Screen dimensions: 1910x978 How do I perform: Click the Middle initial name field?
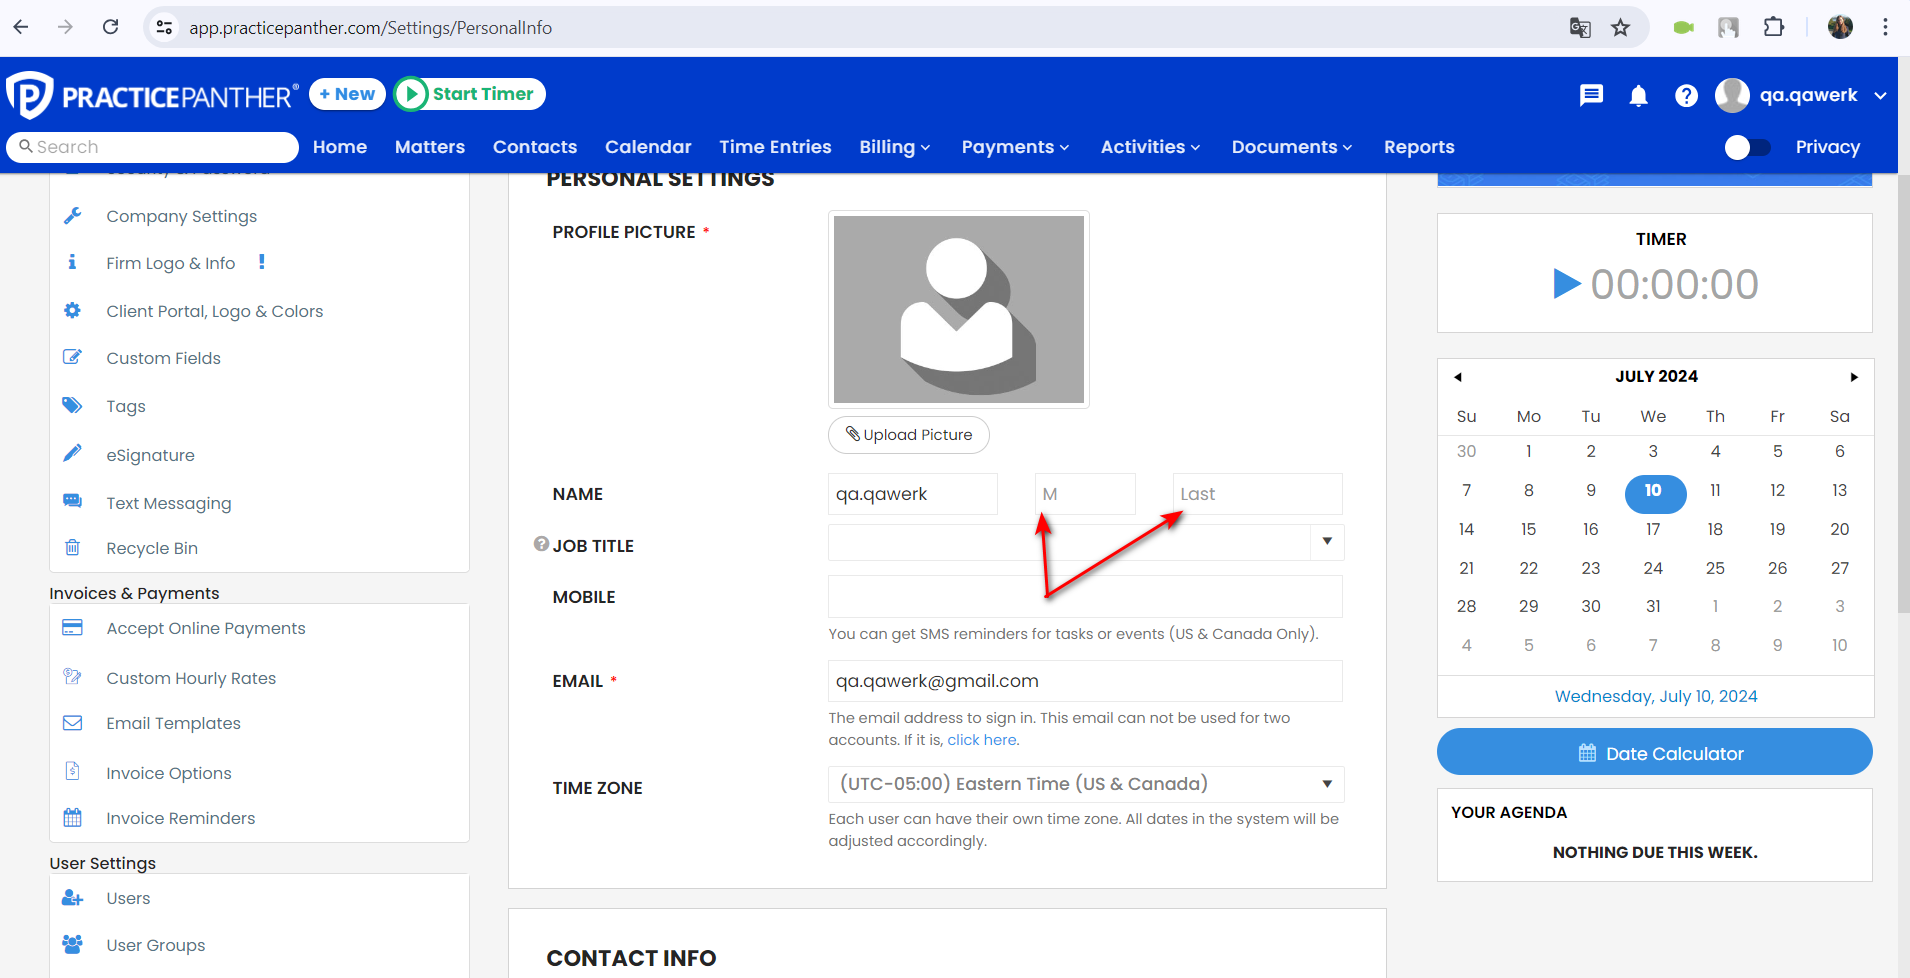pyautogui.click(x=1085, y=494)
